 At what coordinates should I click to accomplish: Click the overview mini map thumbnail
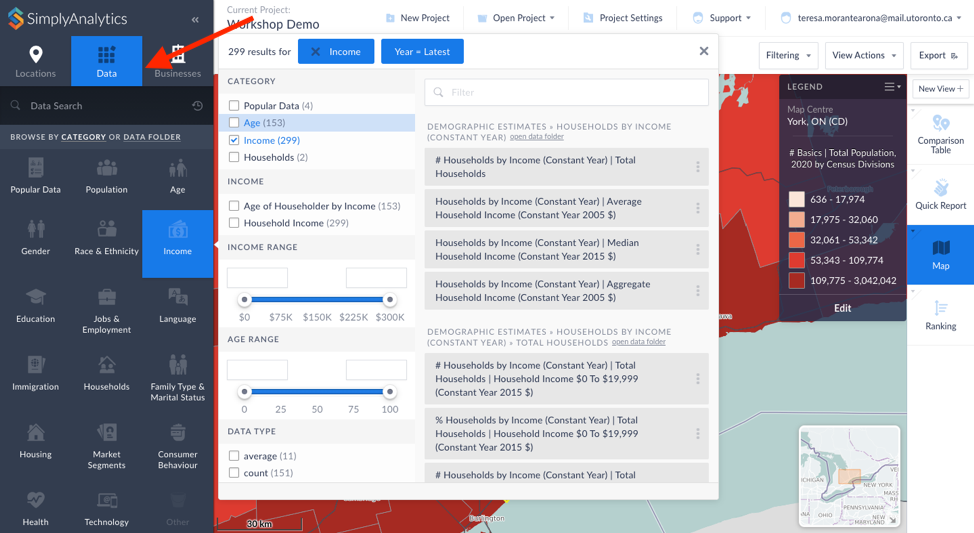(850, 476)
